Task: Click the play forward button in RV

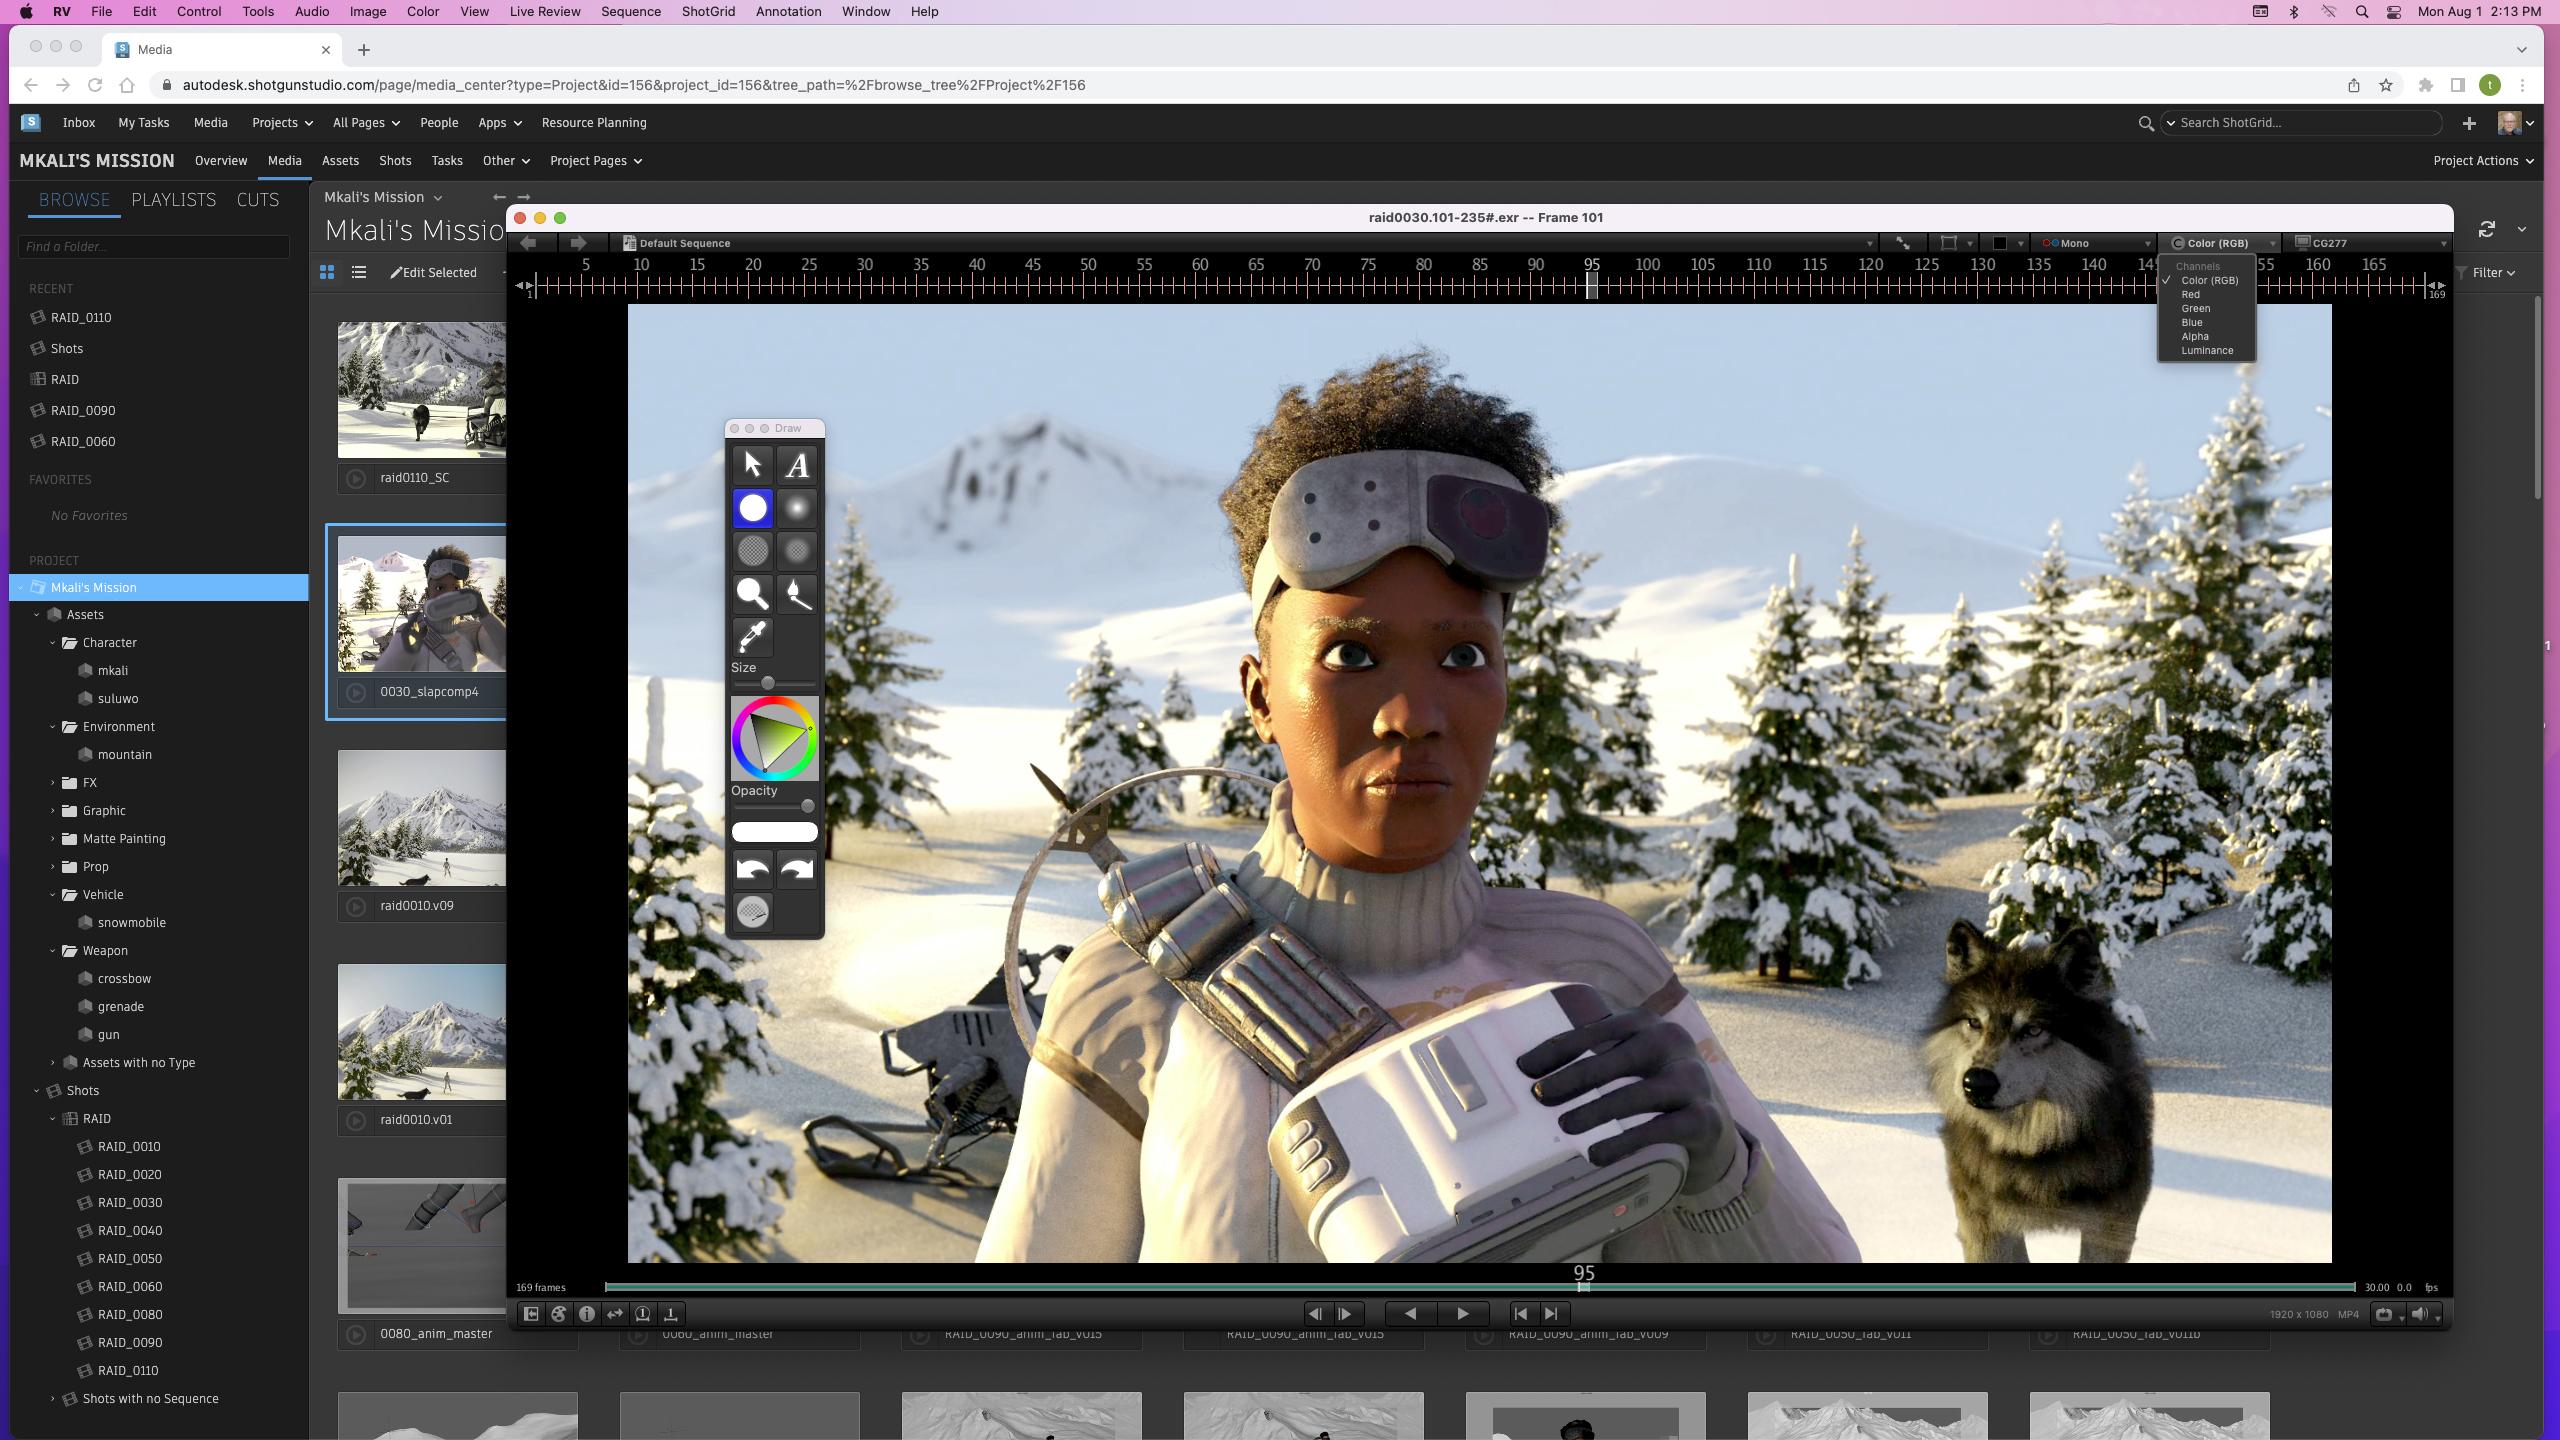Action: tap(1462, 1314)
